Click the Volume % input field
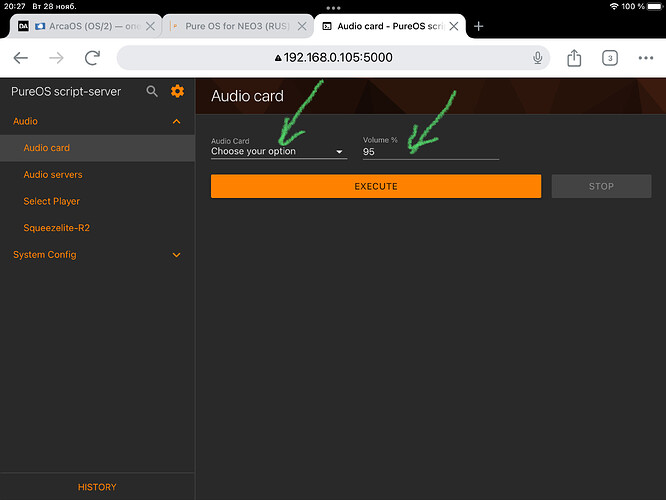This screenshot has width=666, height=500. click(x=430, y=152)
